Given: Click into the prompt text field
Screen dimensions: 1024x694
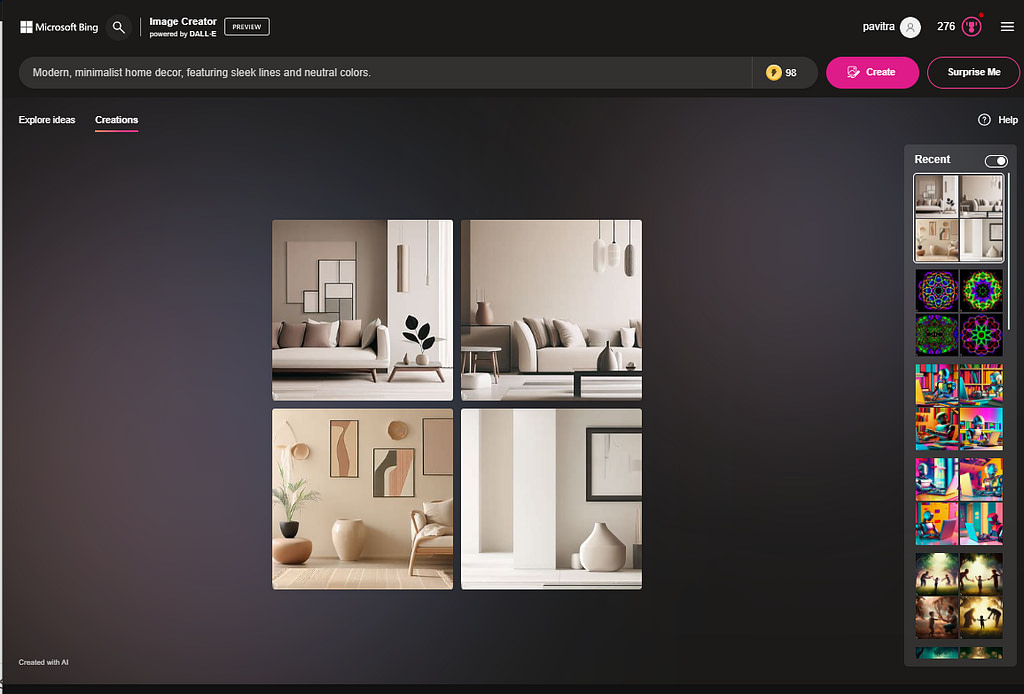Looking at the screenshot, I should click(385, 72).
